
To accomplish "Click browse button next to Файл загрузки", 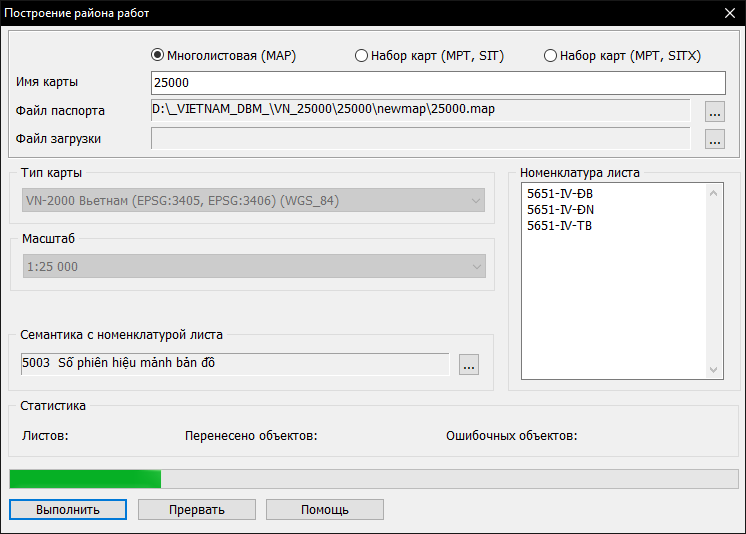I will pos(714,140).
